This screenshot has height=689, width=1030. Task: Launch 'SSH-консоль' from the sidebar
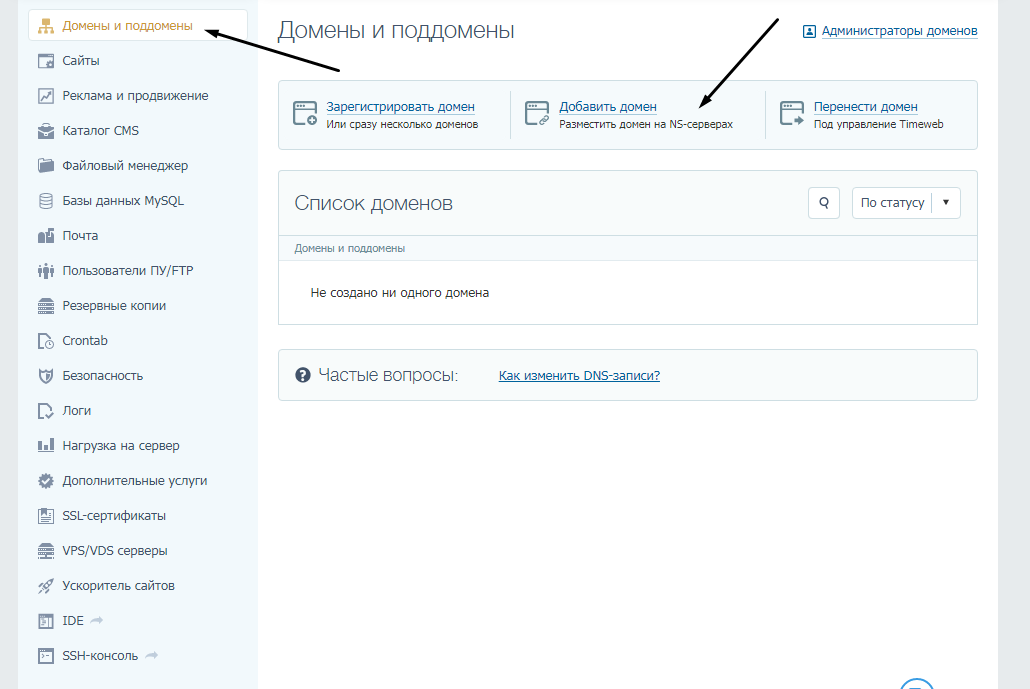click(x=100, y=656)
